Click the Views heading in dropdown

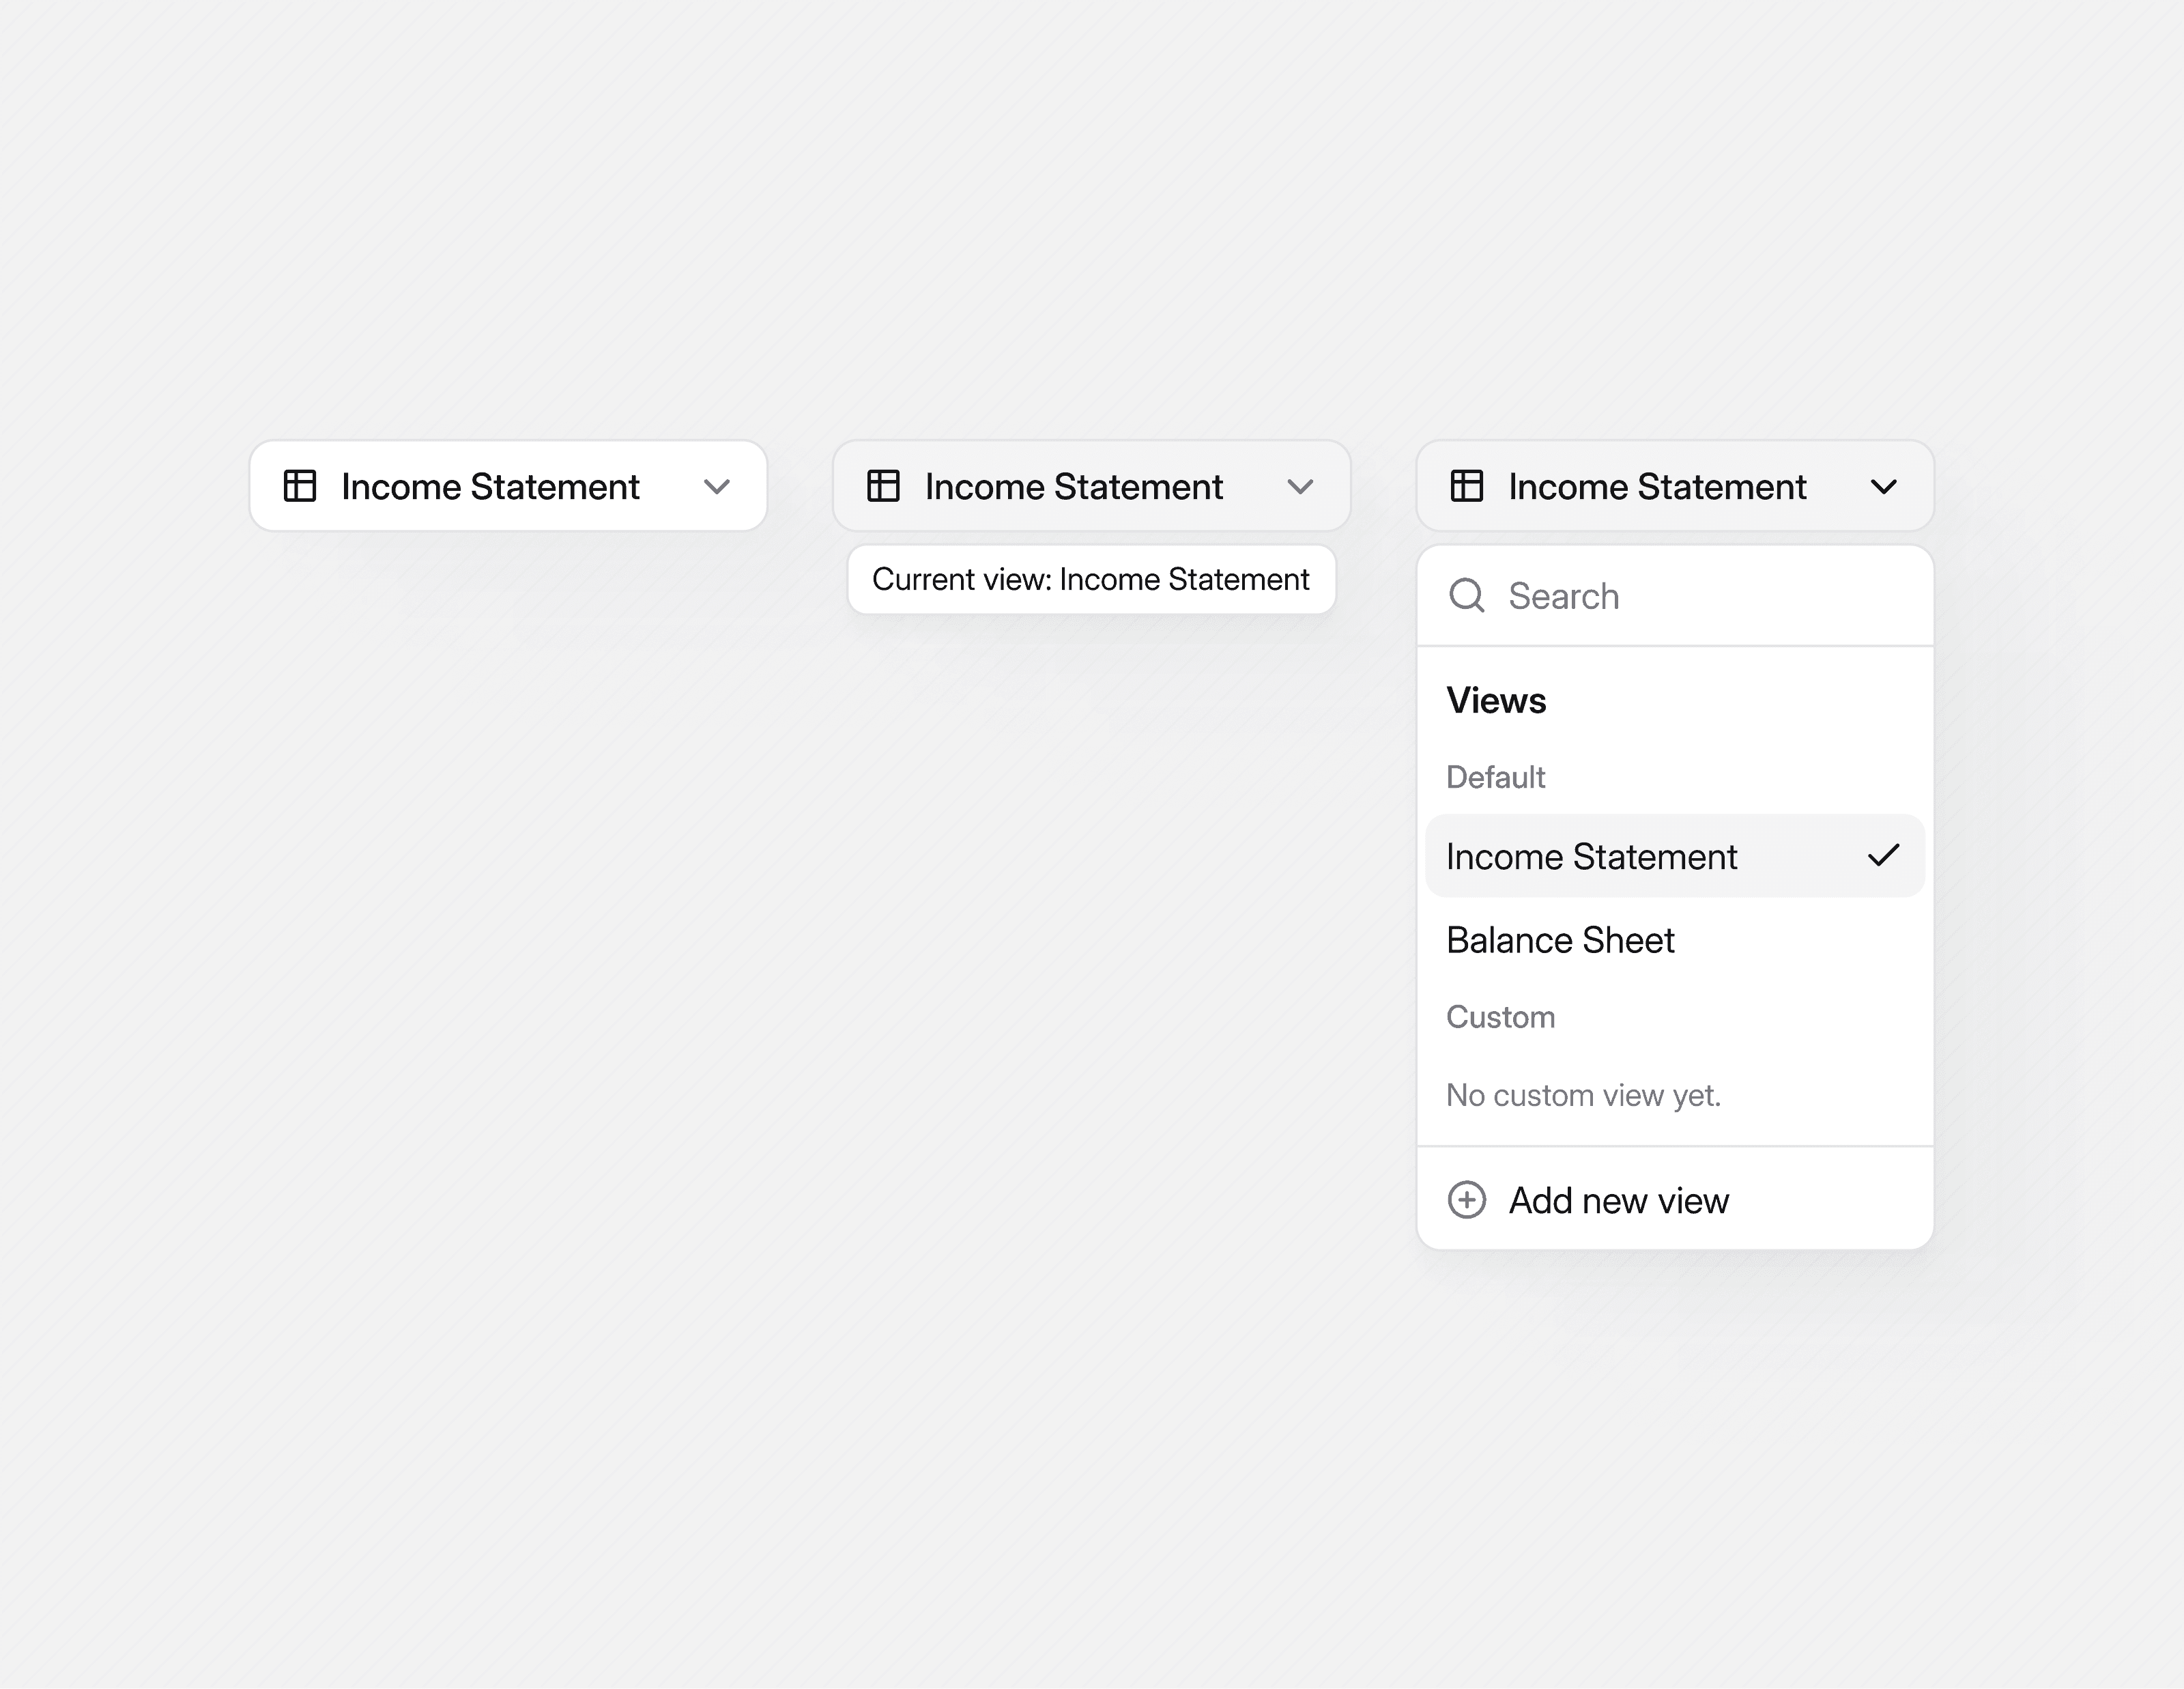(1496, 701)
